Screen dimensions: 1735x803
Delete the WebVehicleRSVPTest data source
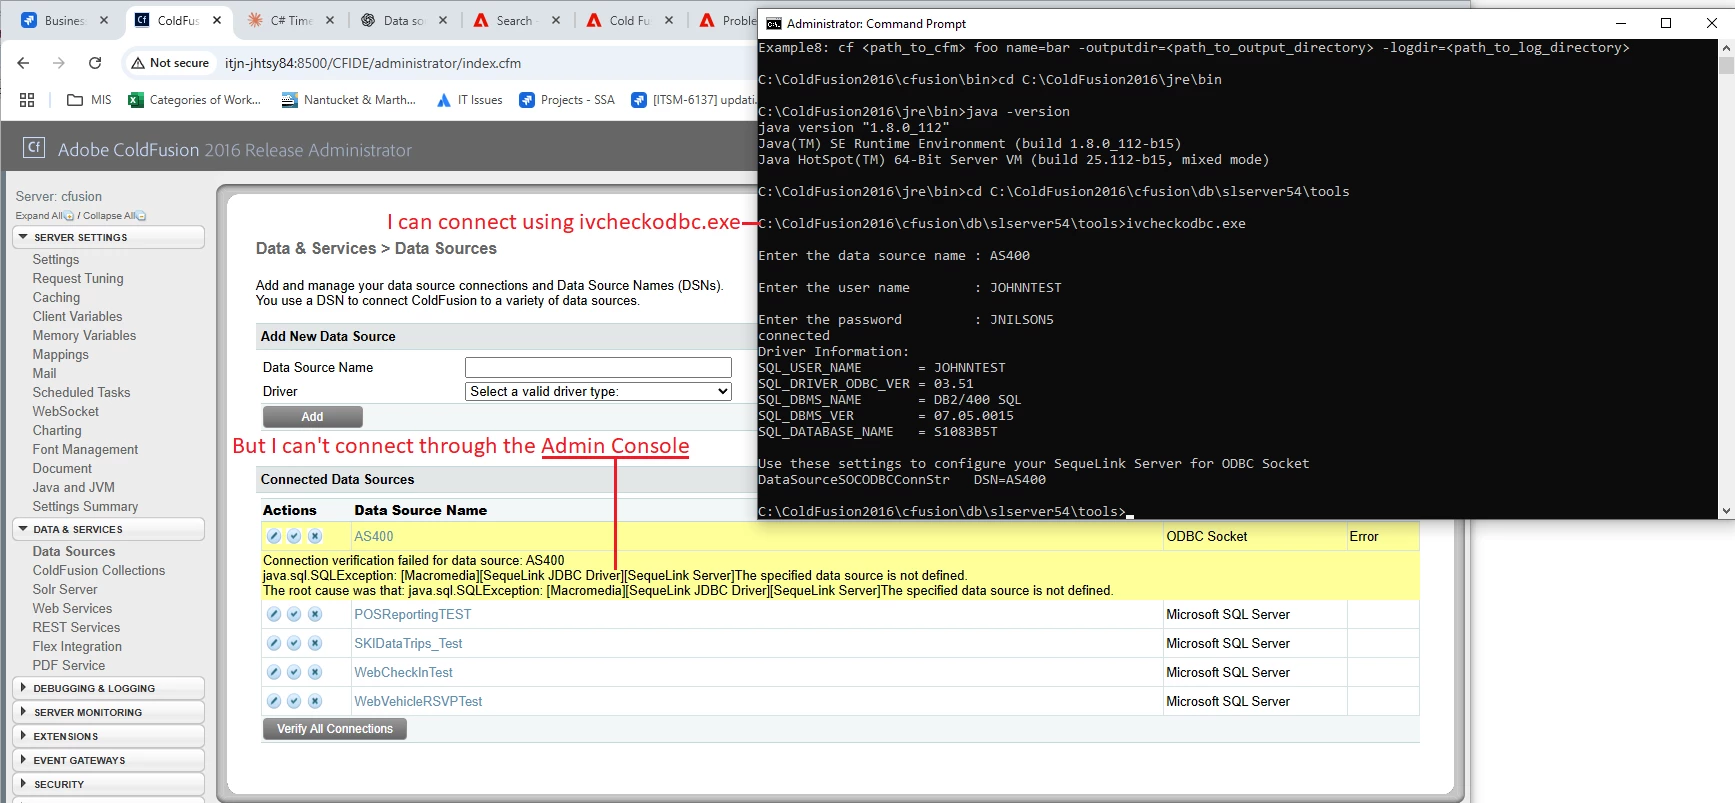pos(315,701)
